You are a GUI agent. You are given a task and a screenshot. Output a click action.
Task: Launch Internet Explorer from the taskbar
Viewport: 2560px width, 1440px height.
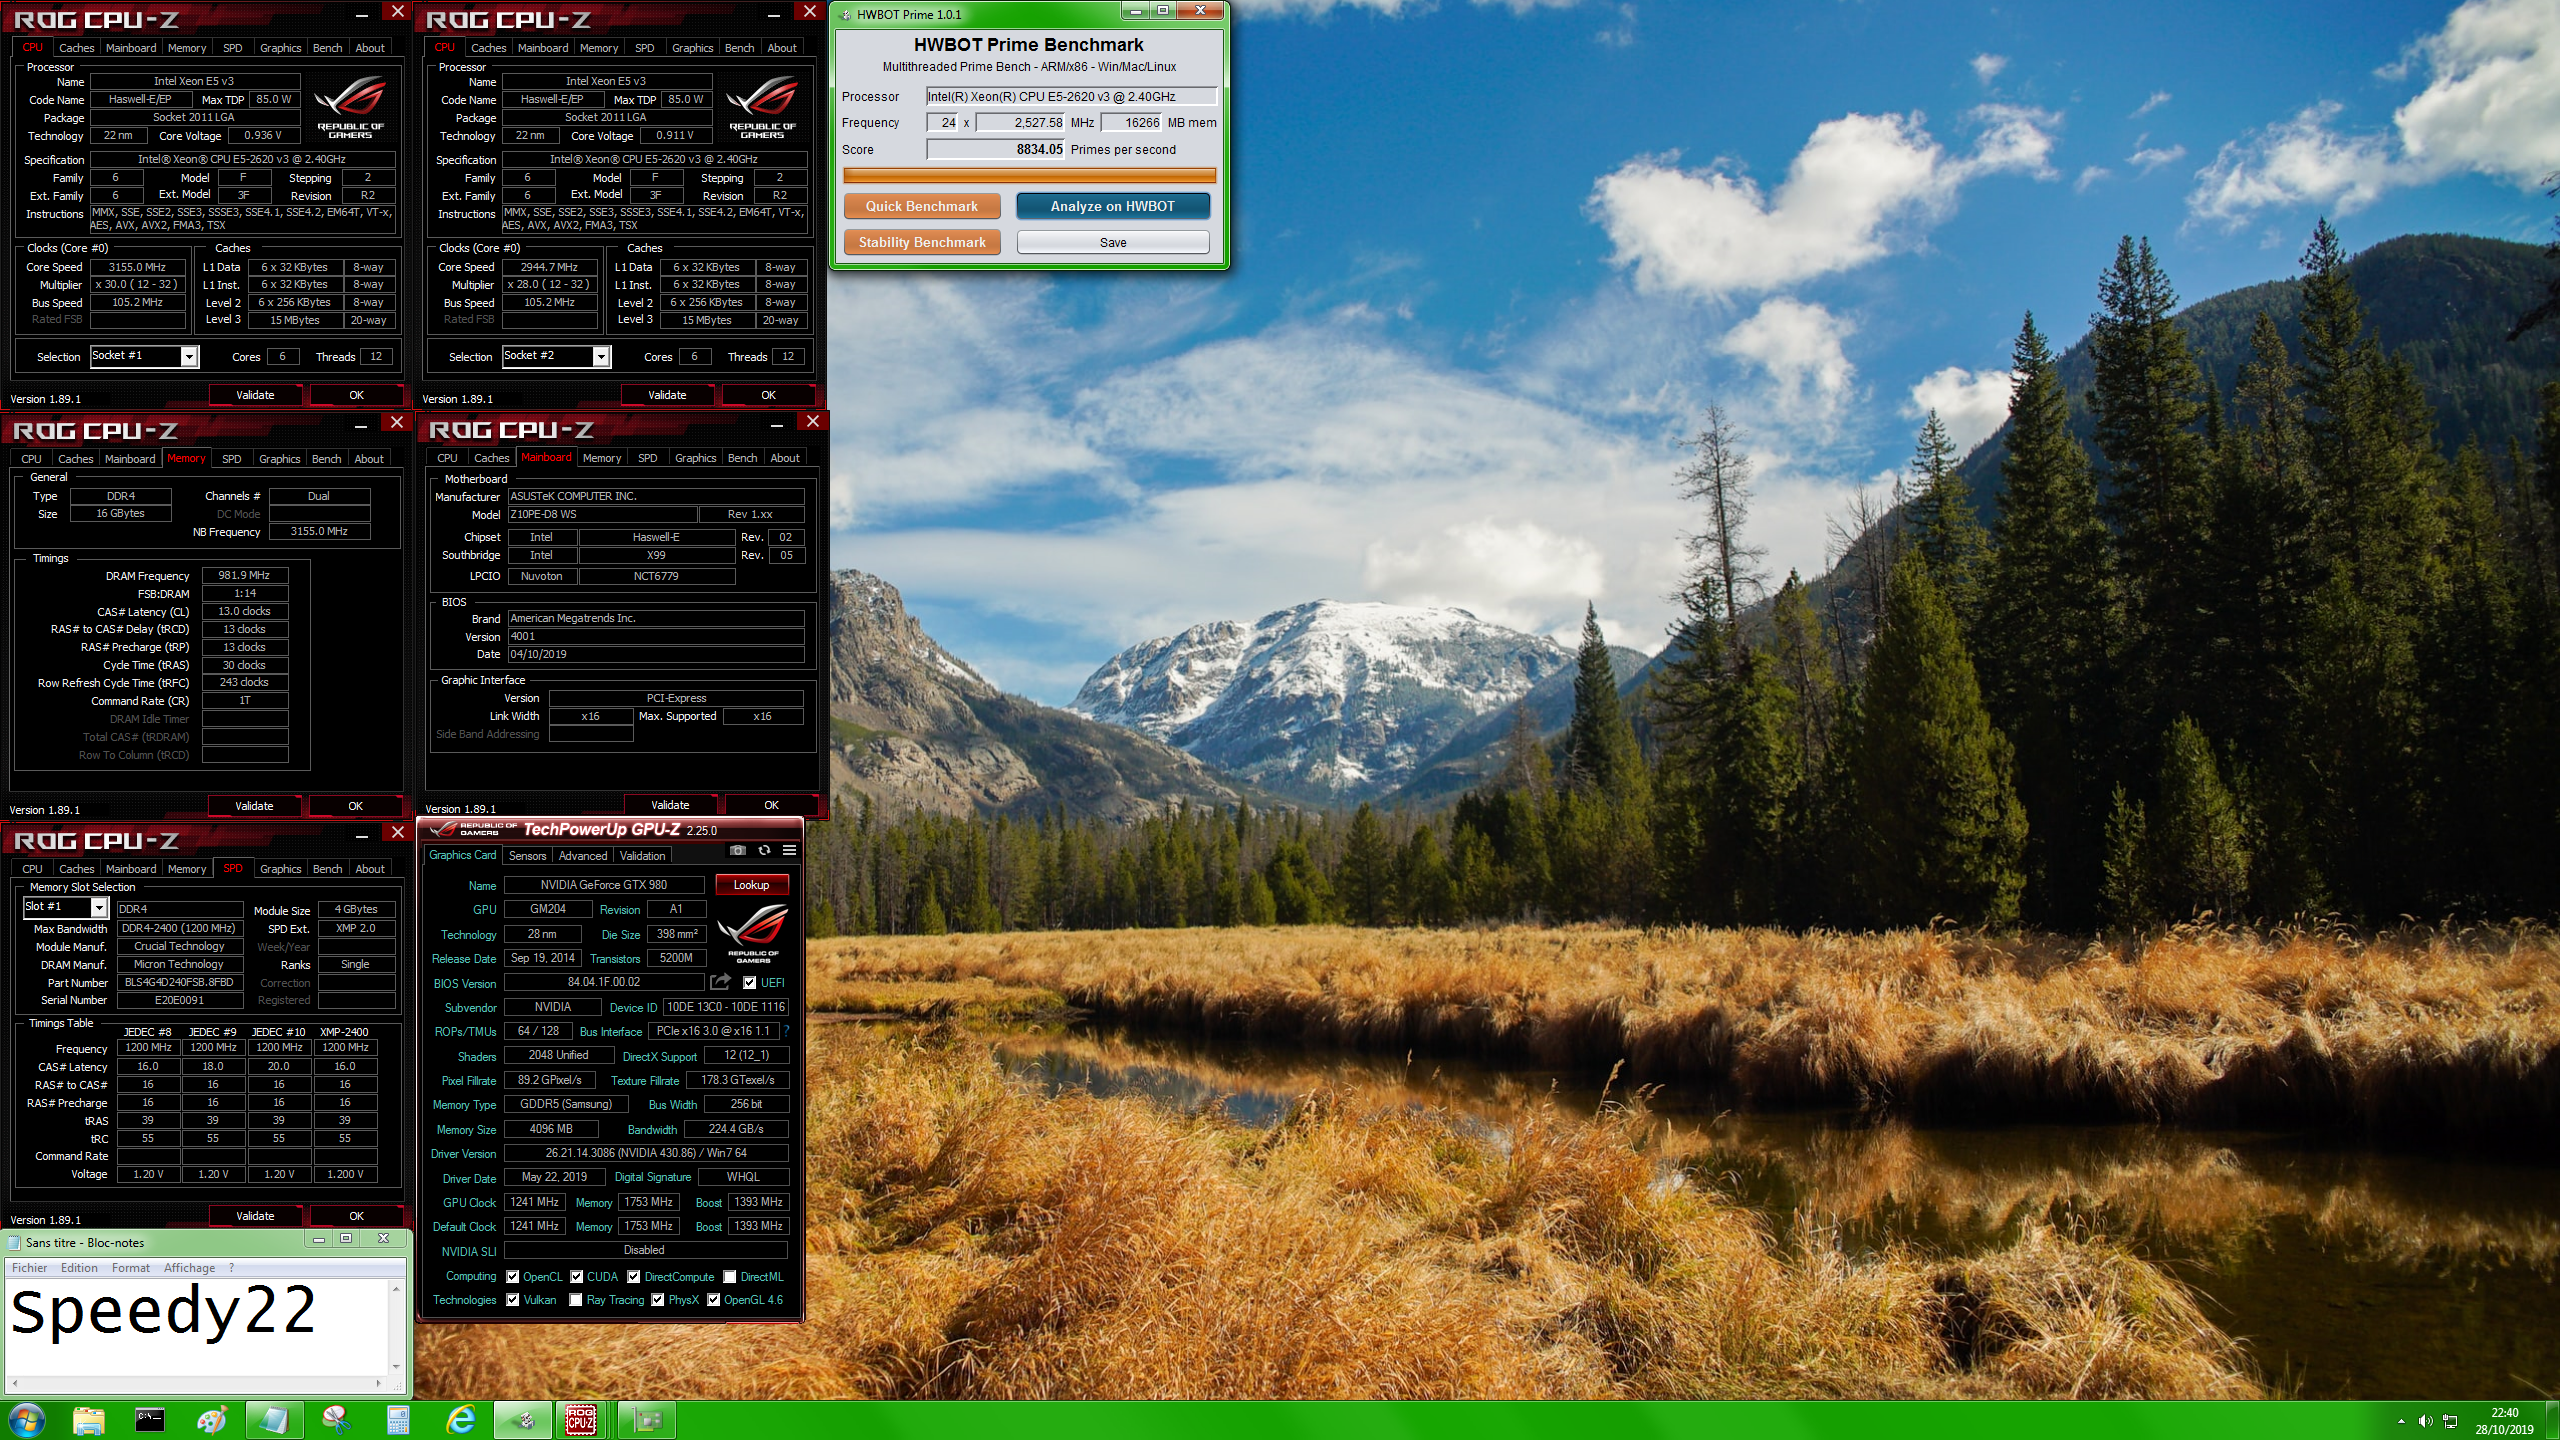click(460, 1420)
